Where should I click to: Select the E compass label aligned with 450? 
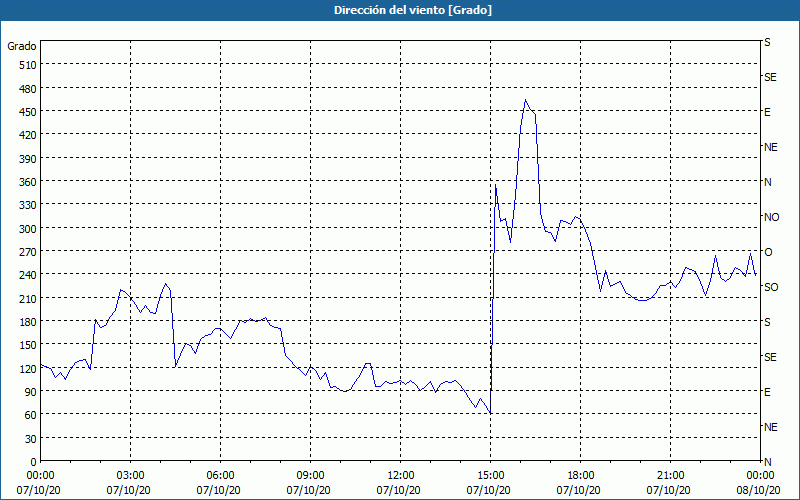pos(767,112)
